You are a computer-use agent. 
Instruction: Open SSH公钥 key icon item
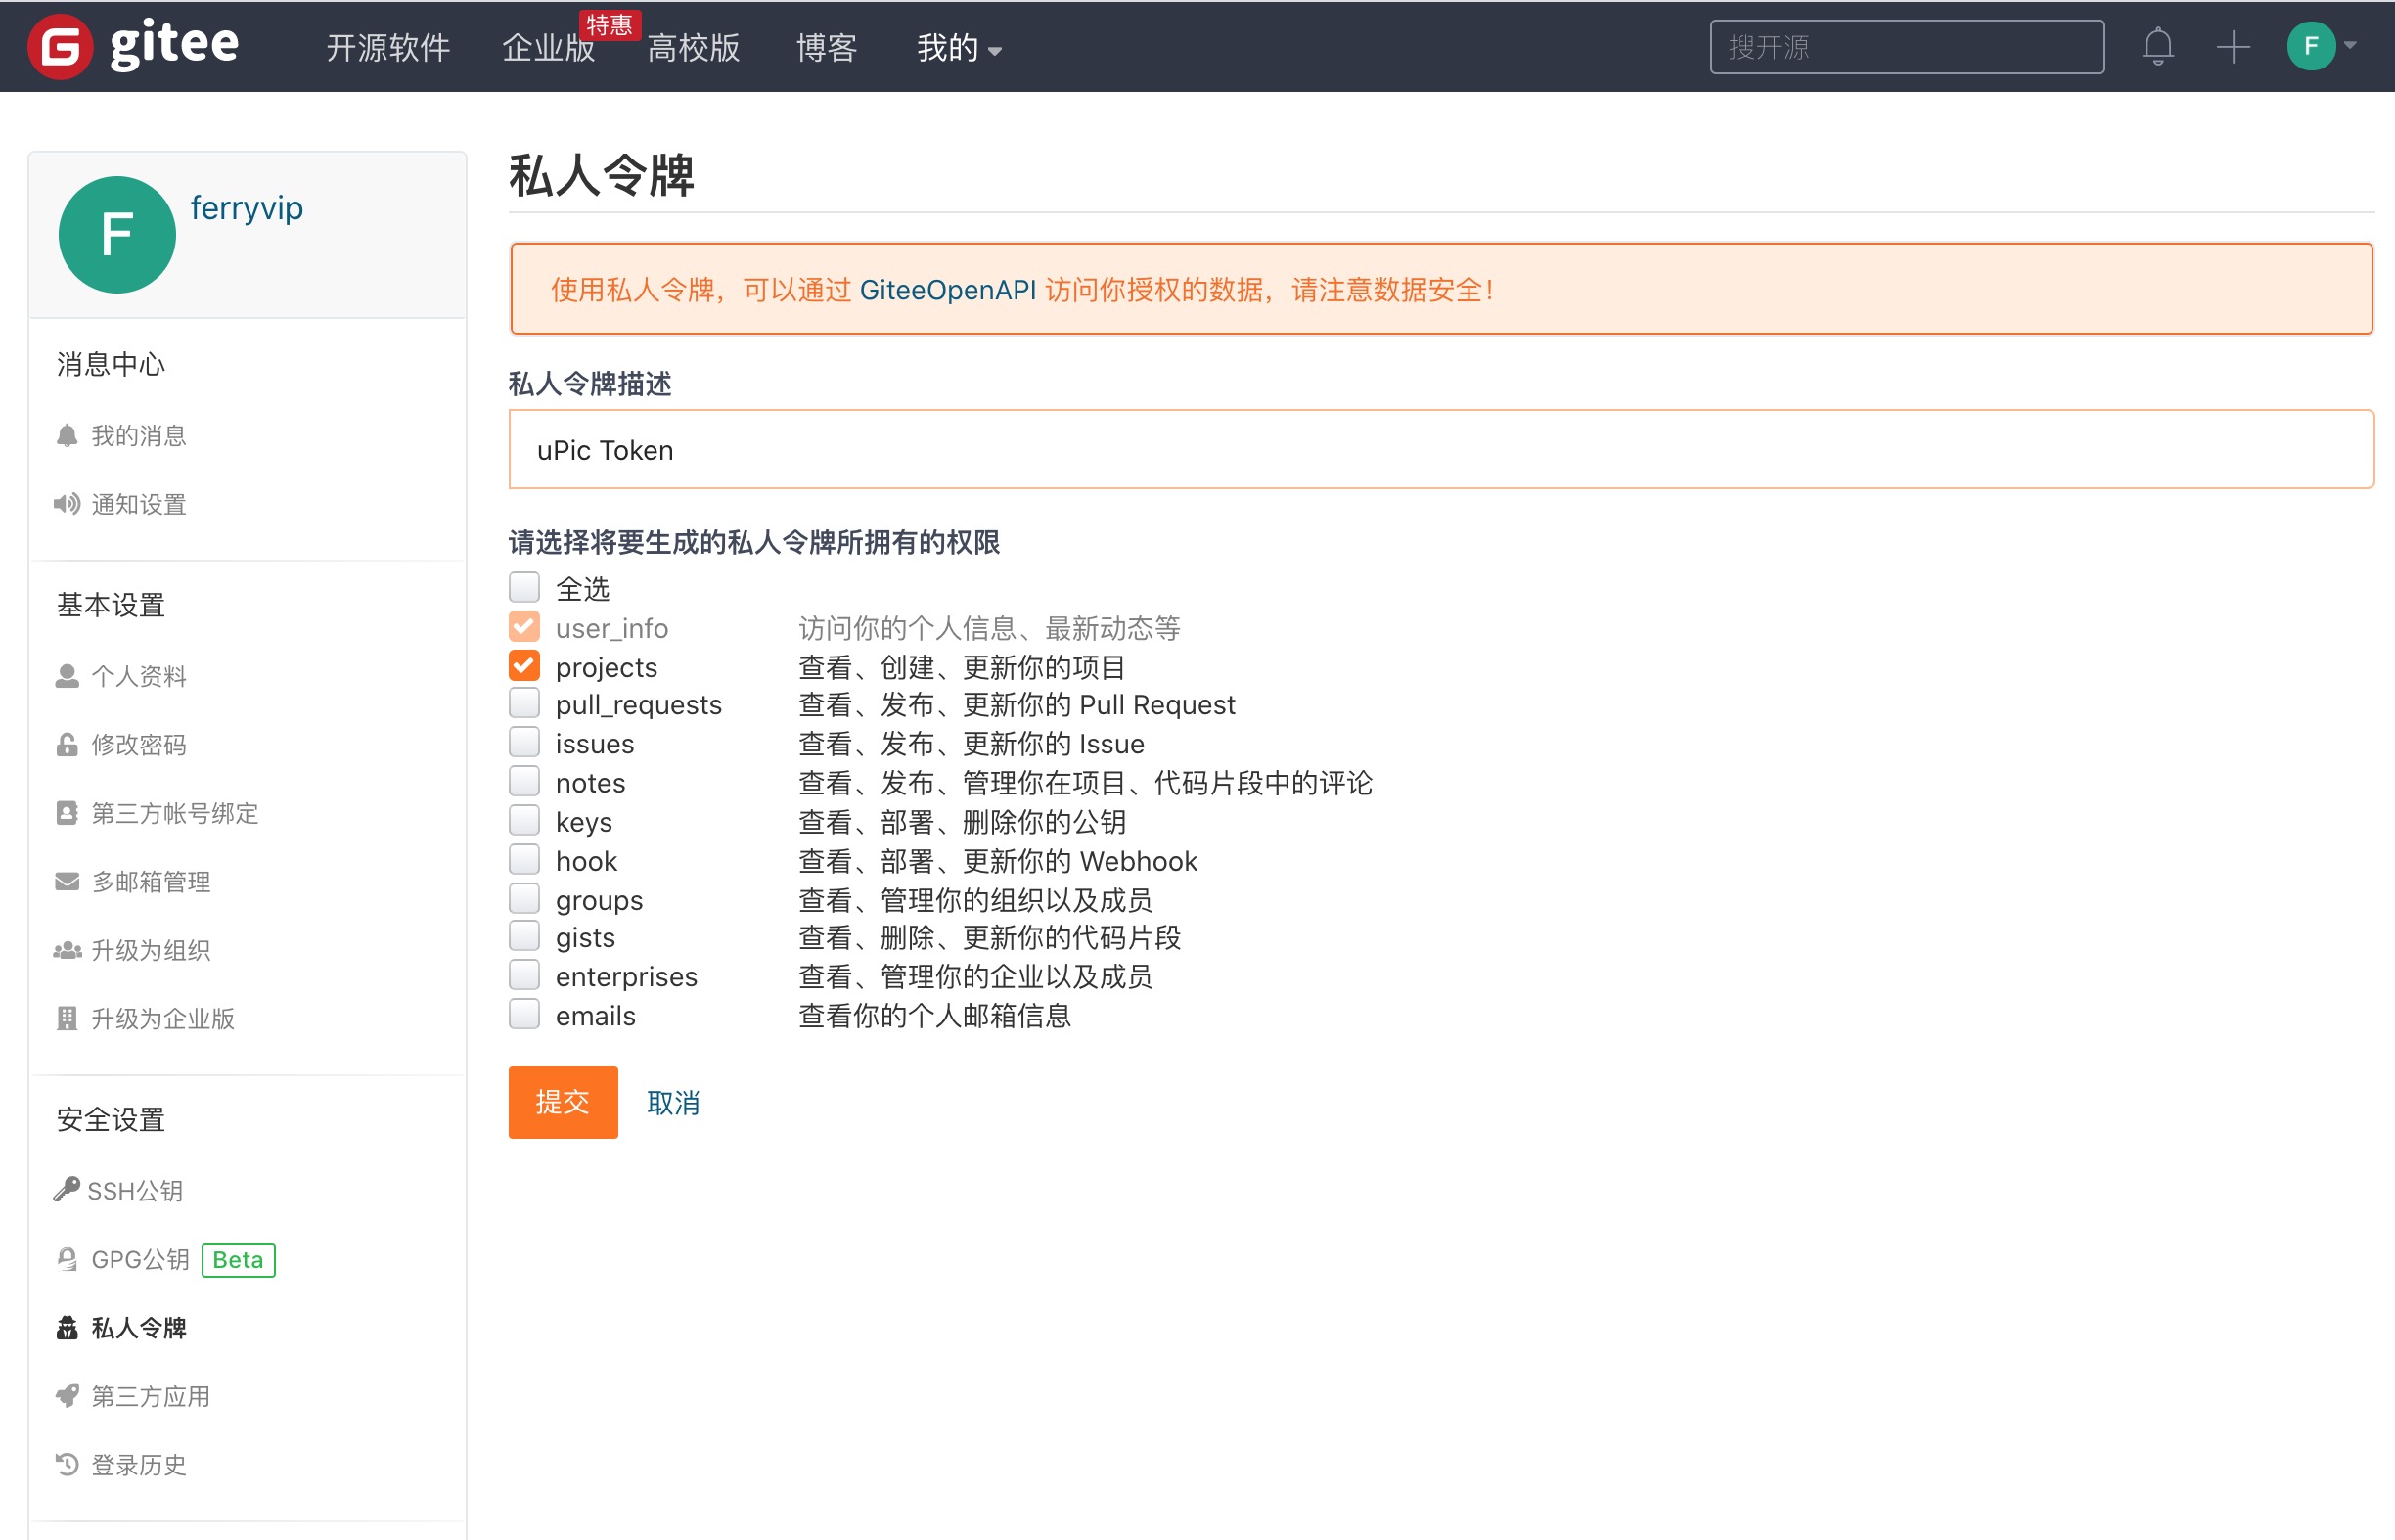point(66,1190)
